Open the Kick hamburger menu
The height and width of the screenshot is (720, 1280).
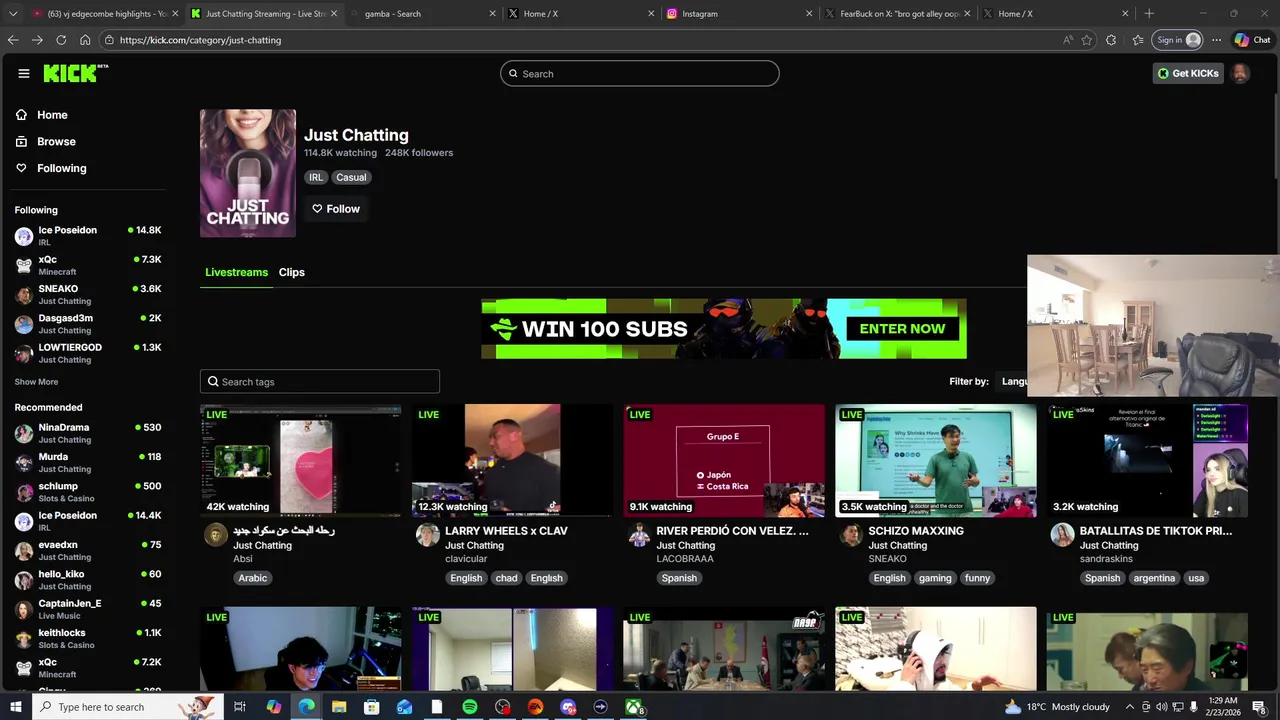pyautogui.click(x=23, y=73)
